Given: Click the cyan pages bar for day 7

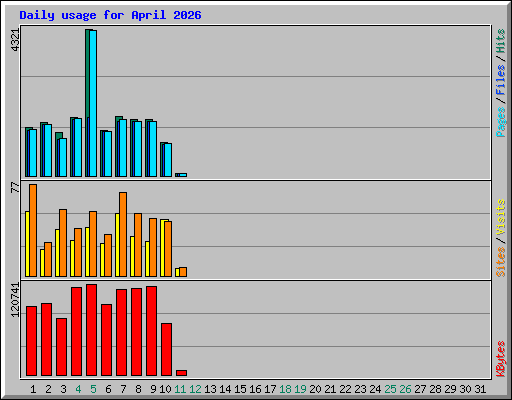Looking at the screenshot, I should pyautogui.click(x=123, y=148).
